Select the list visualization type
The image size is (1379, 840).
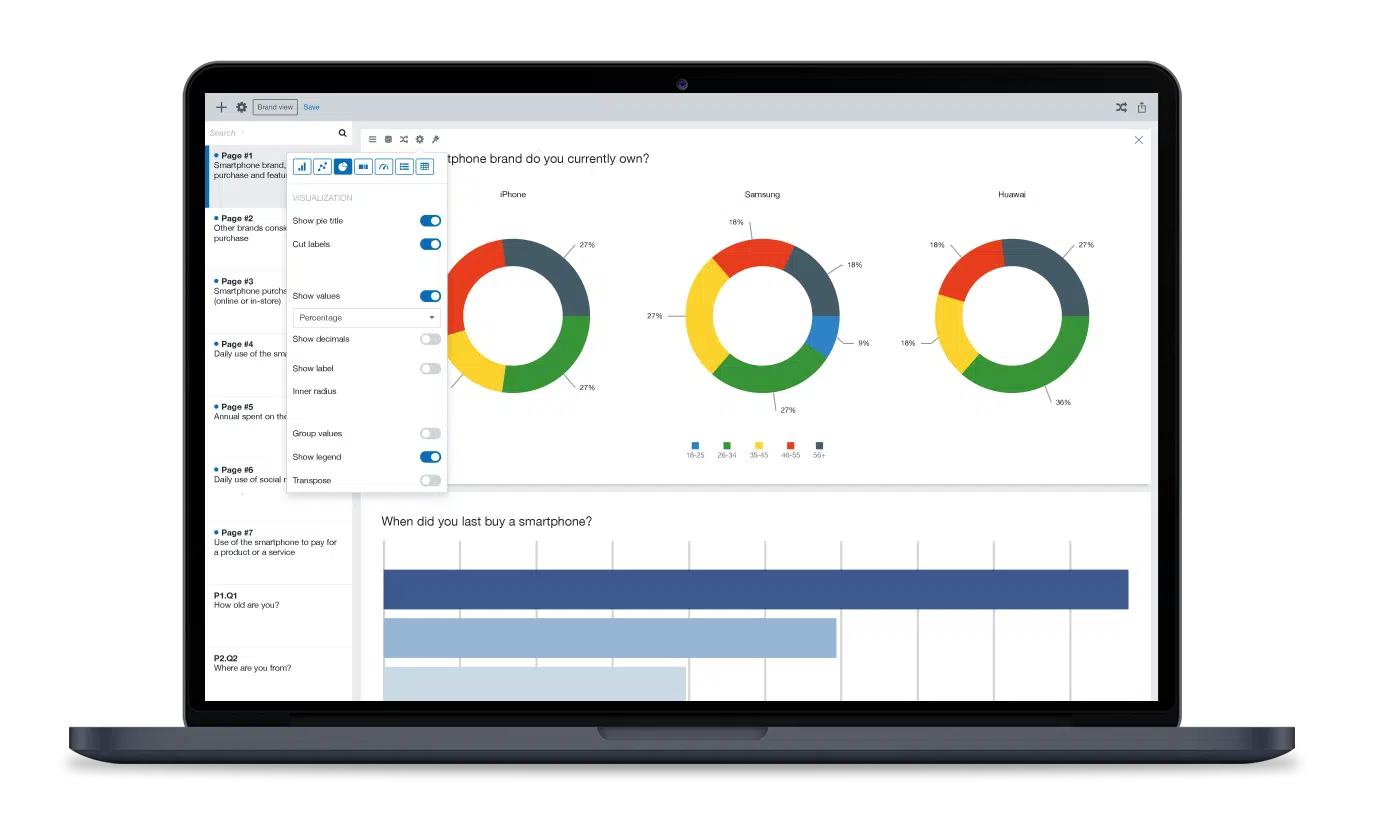click(x=404, y=167)
